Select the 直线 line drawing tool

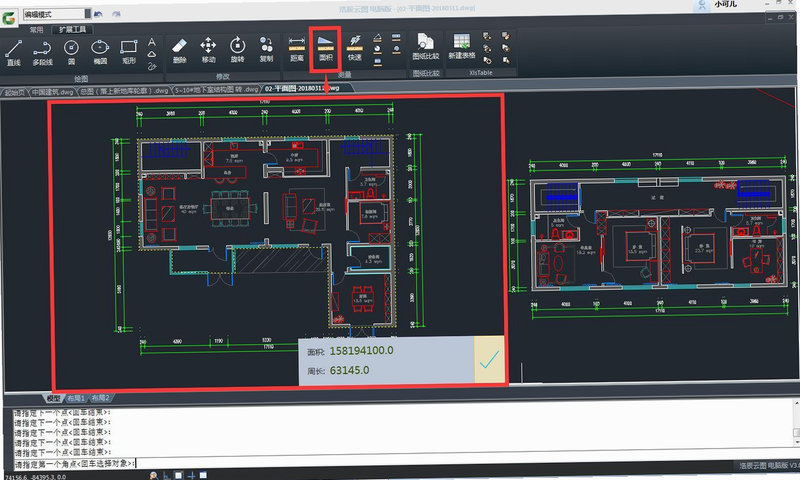click(x=14, y=53)
